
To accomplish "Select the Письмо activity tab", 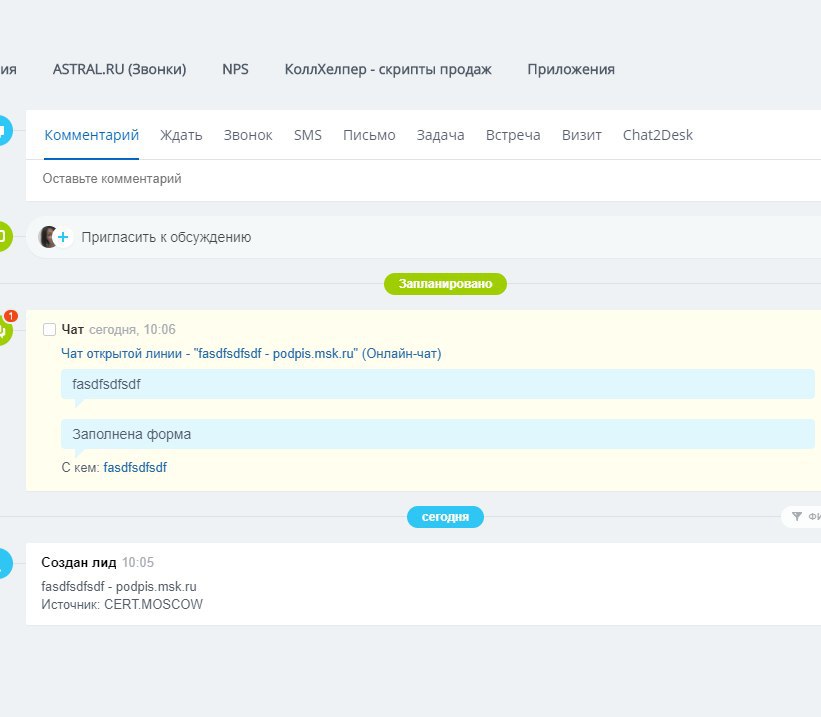I will pos(369,135).
